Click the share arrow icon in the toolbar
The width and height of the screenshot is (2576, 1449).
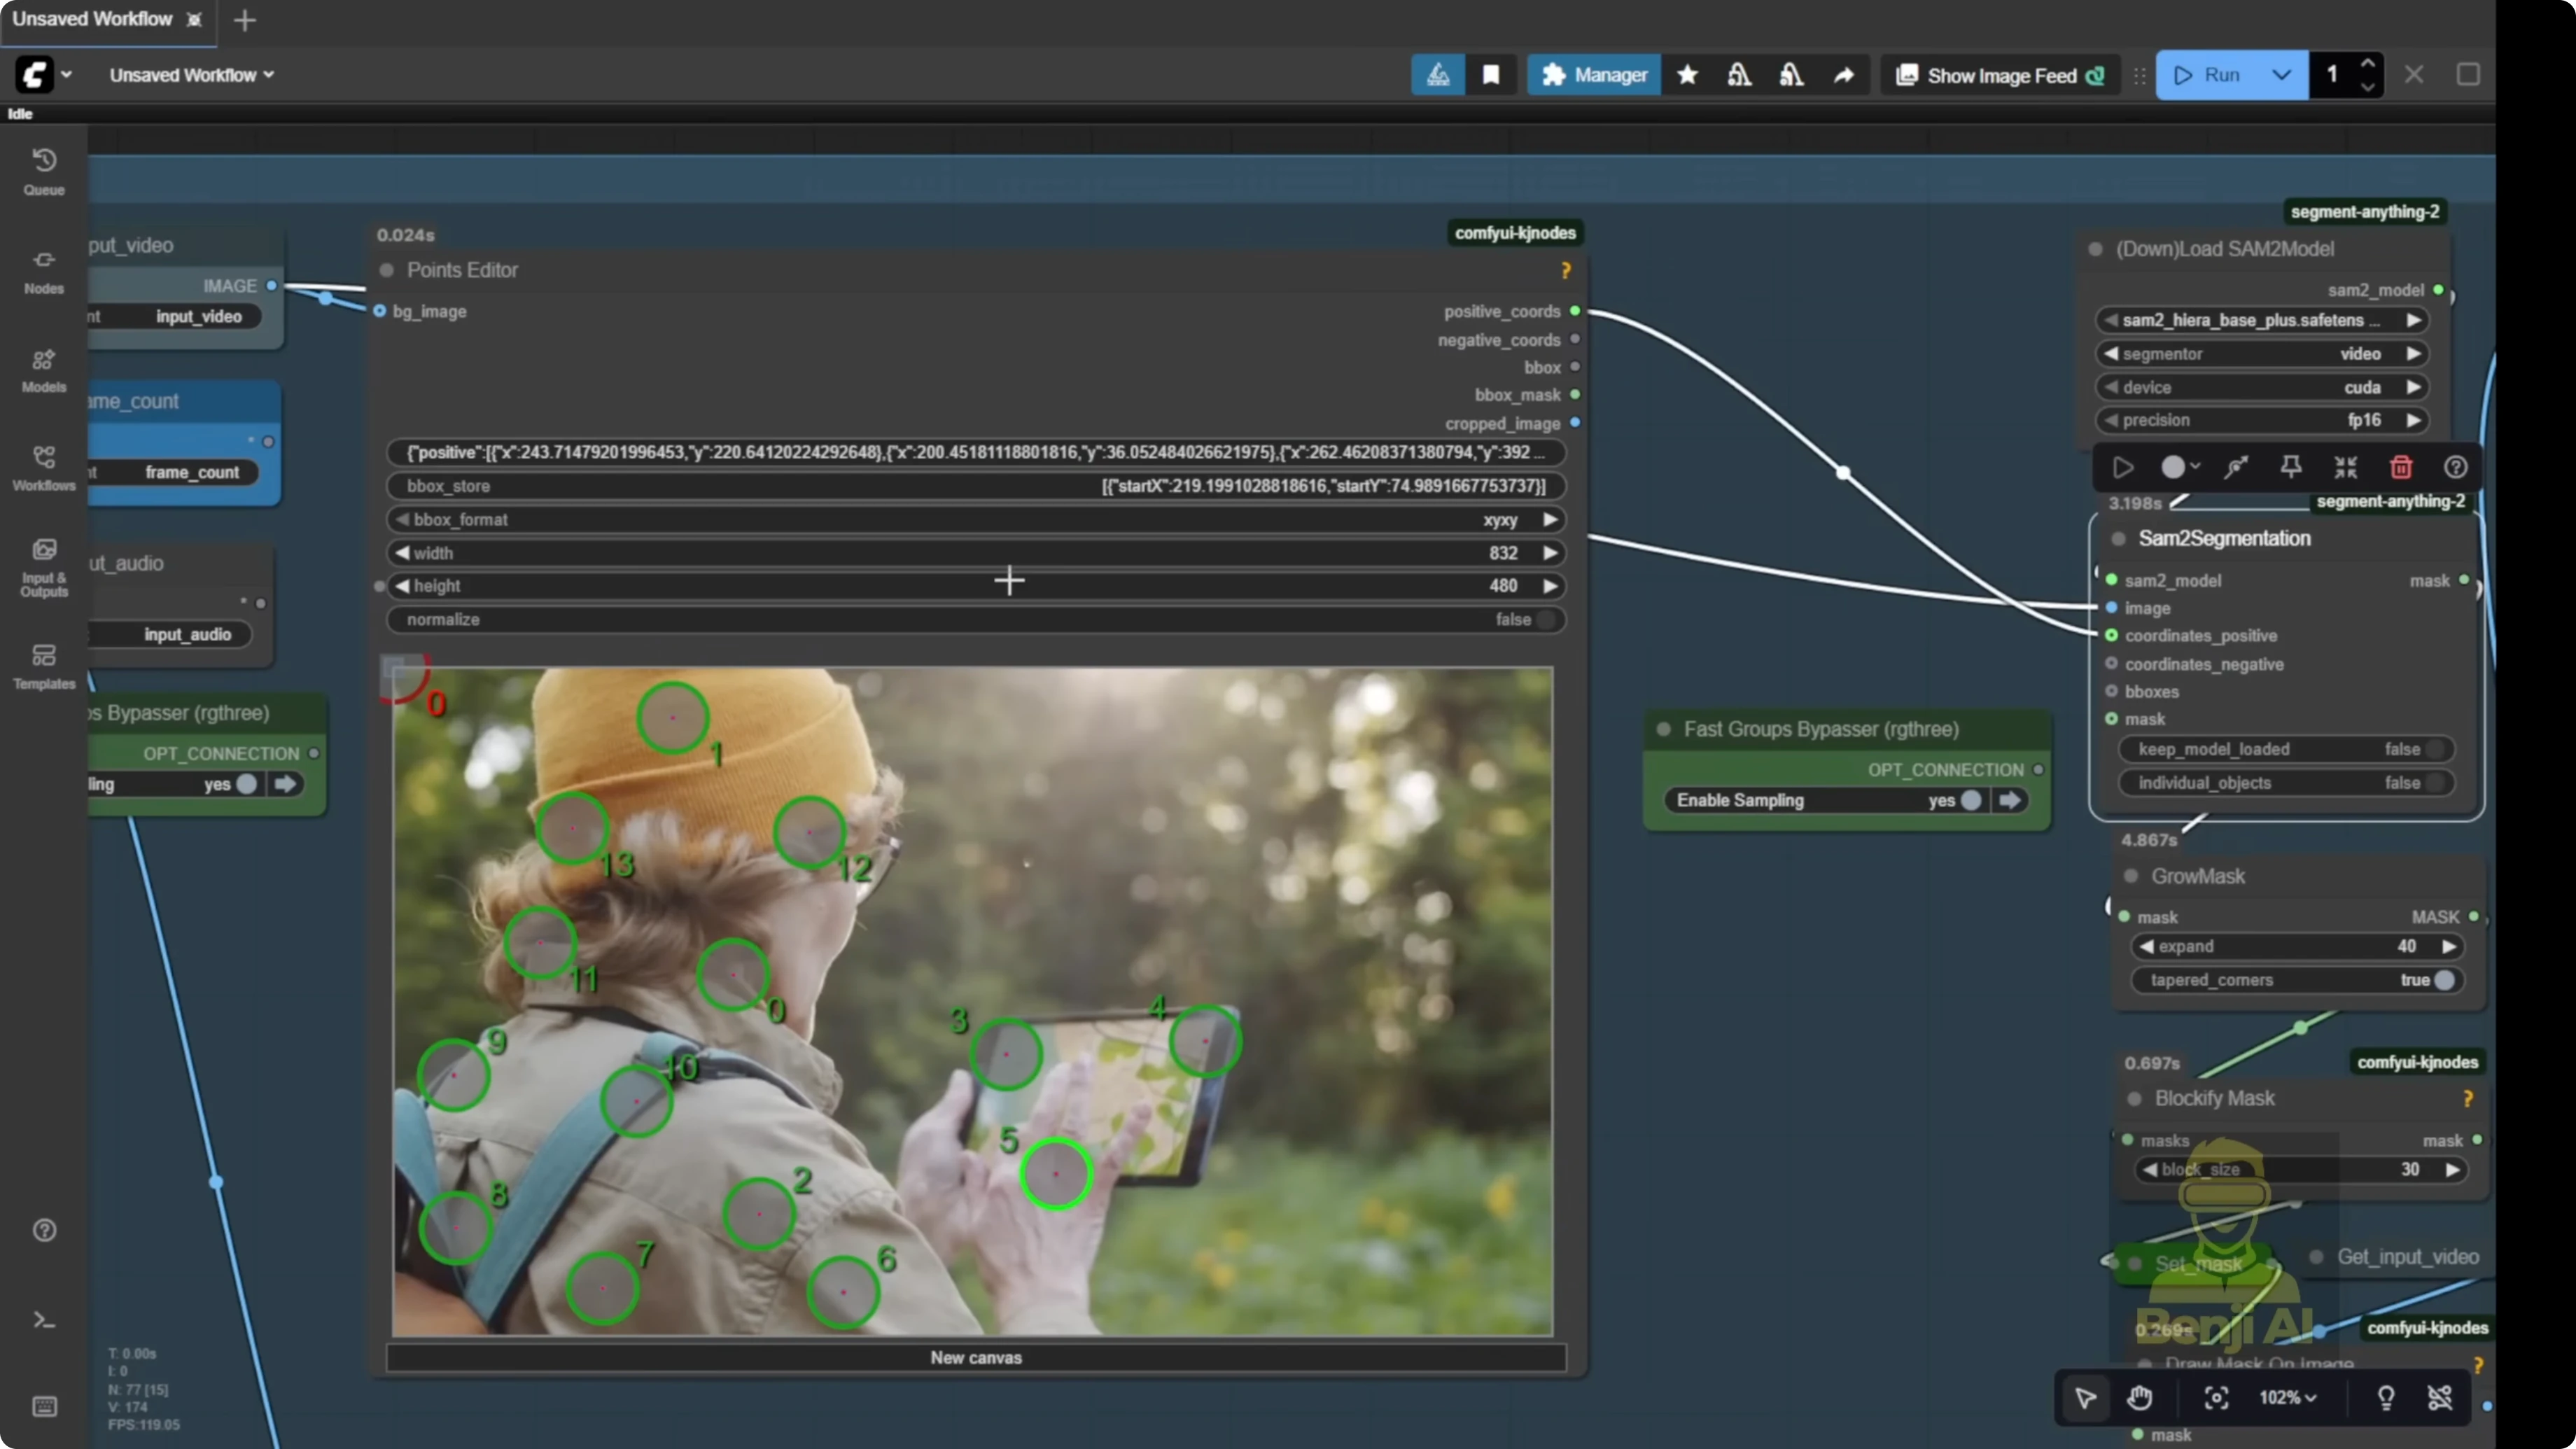1844,75
